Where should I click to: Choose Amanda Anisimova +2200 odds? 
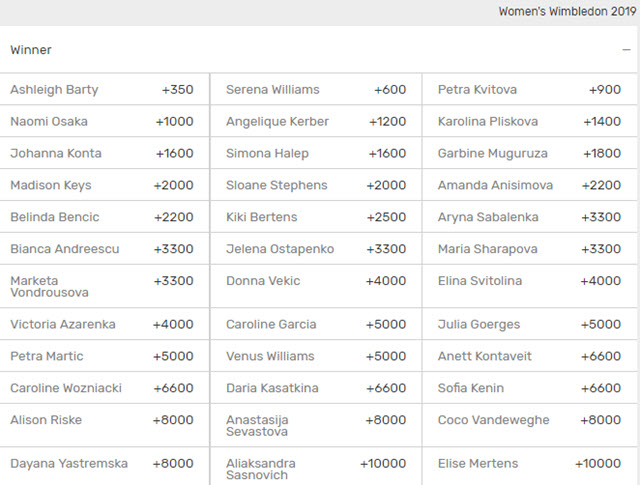(529, 186)
